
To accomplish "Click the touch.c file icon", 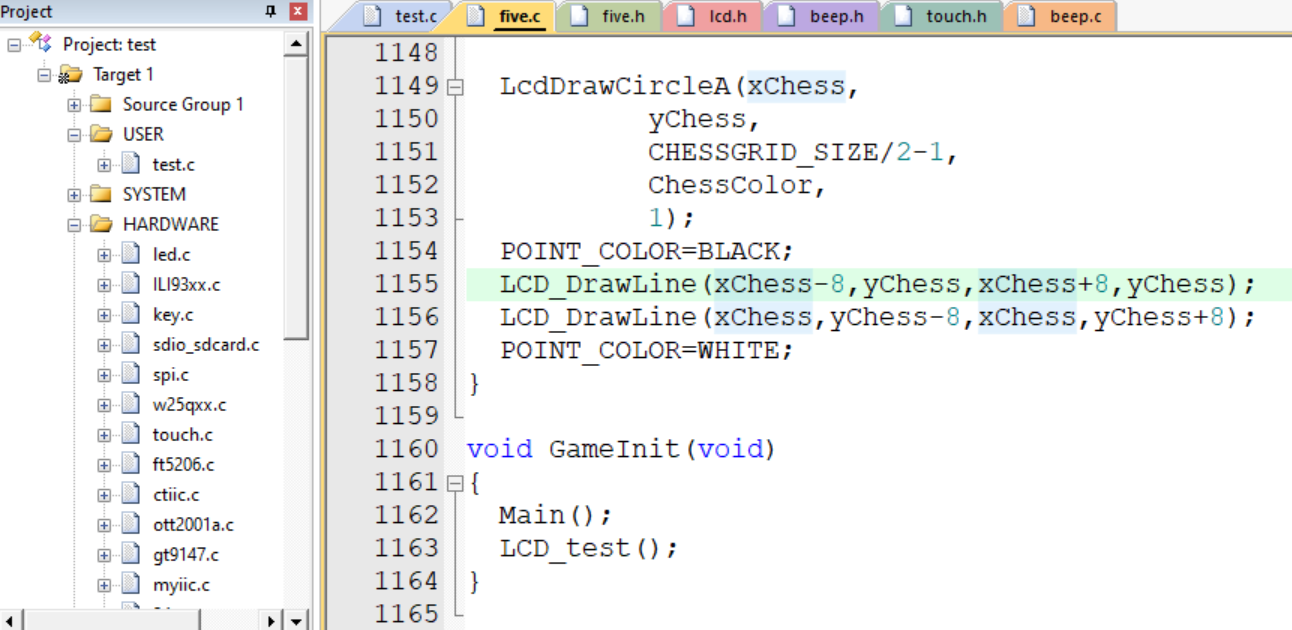I will [131, 434].
